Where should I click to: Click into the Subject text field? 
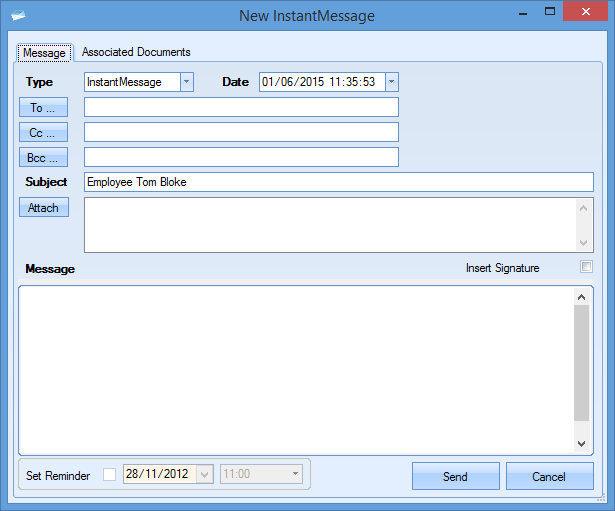click(338, 182)
